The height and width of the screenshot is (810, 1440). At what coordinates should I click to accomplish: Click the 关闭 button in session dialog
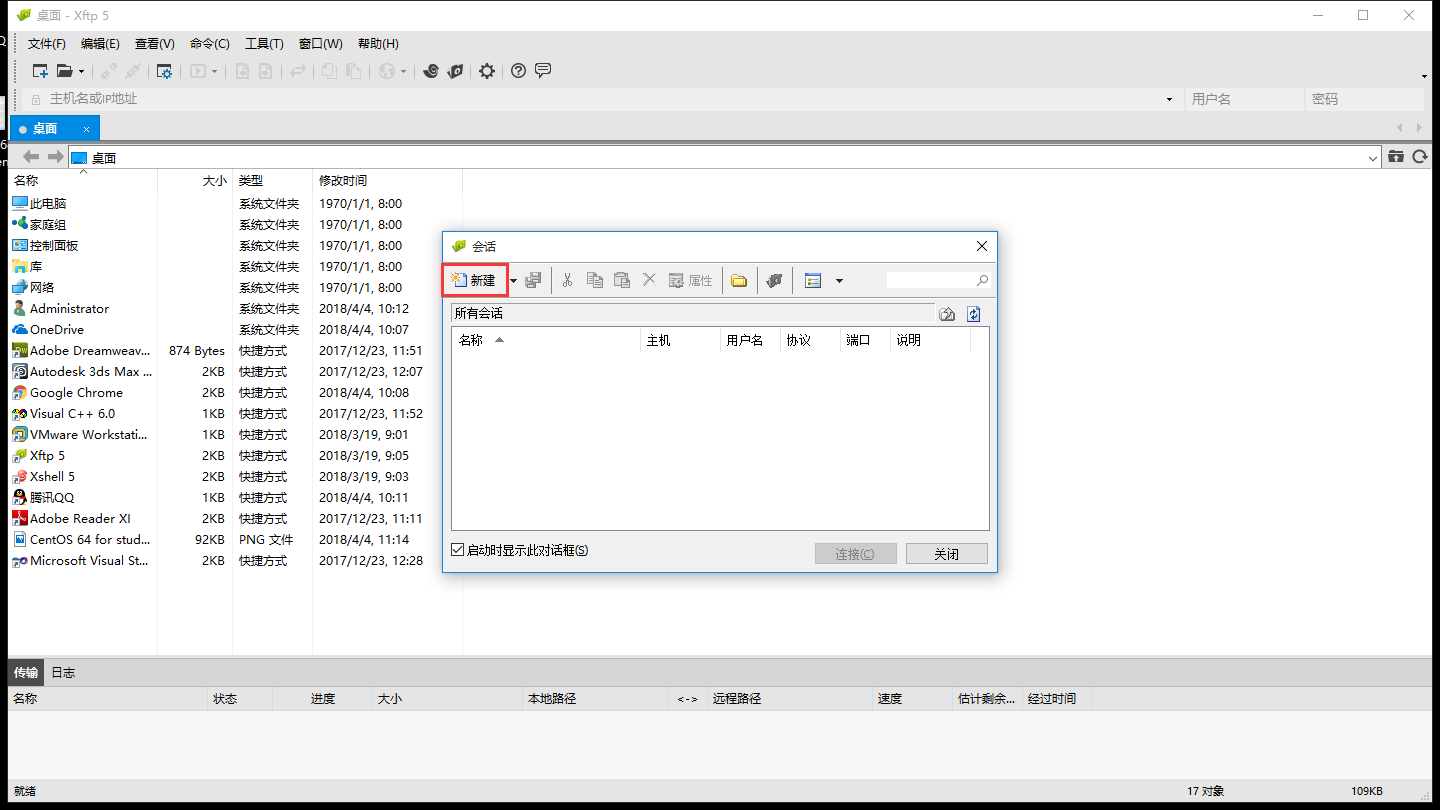pyautogui.click(x=946, y=554)
